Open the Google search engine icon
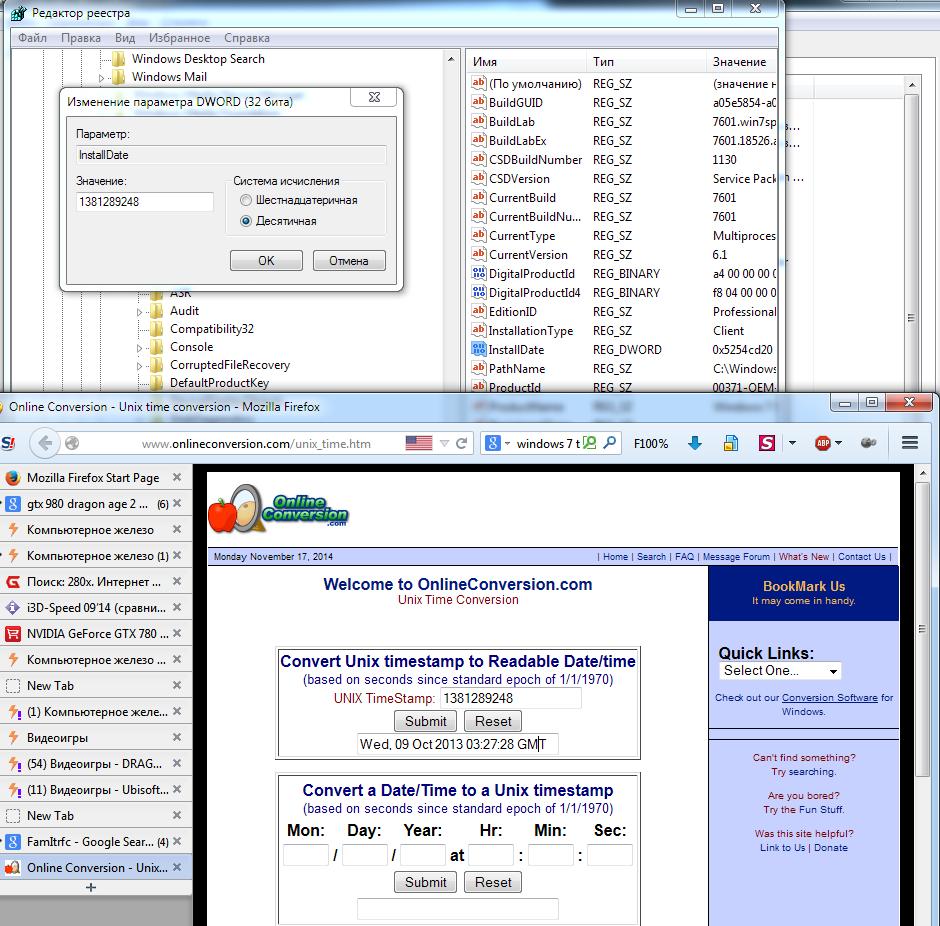940x926 pixels. tap(492, 444)
